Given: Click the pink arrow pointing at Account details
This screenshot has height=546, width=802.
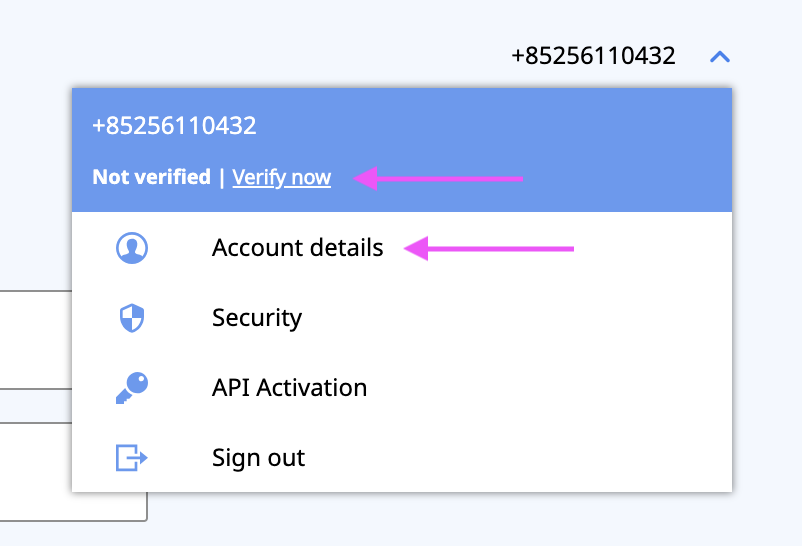Looking at the screenshot, I should (x=488, y=248).
